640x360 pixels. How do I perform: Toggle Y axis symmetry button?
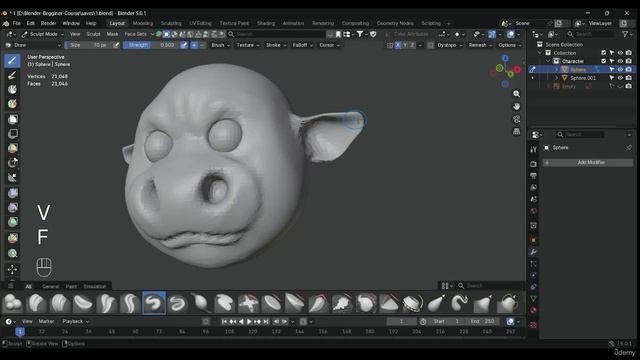point(405,45)
